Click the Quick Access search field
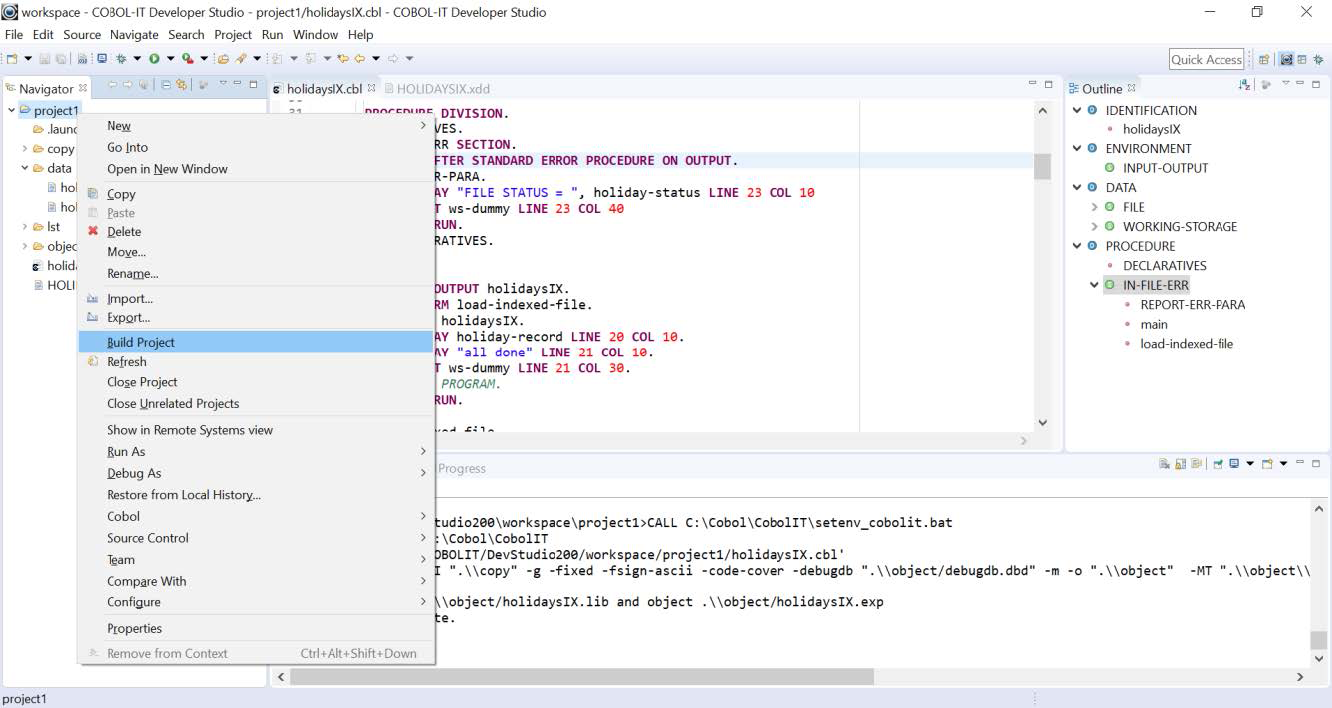 pyautogui.click(x=1206, y=60)
